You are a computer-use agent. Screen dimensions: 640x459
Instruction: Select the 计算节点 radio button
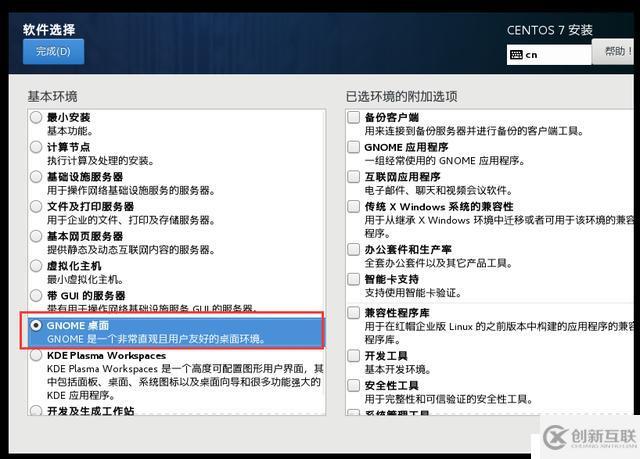[x=36, y=147]
